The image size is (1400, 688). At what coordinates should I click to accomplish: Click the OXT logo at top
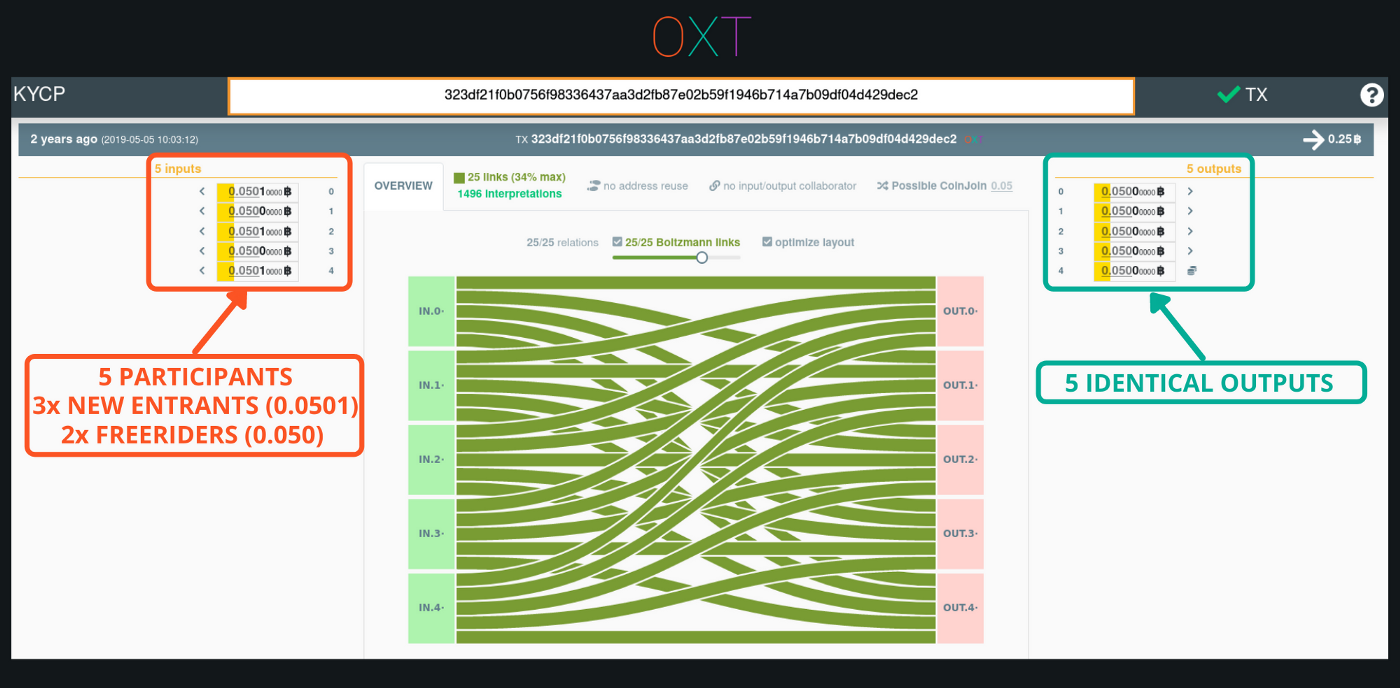pos(701,36)
